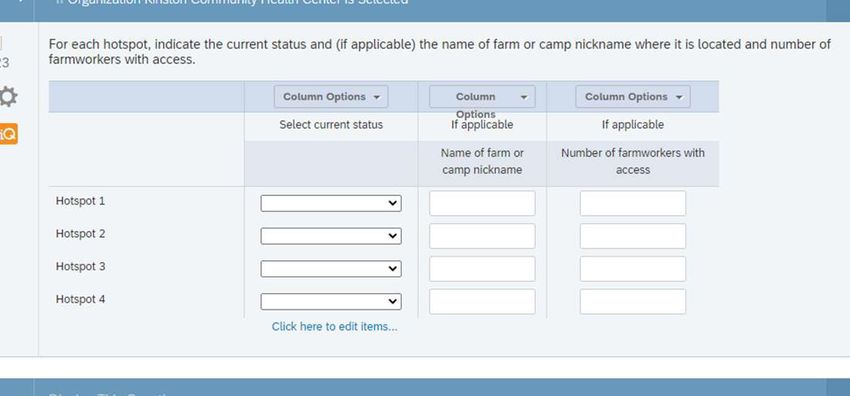850x396 pixels.
Task: Click Hotspot 3 farm name field
Action: tap(482, 269)
